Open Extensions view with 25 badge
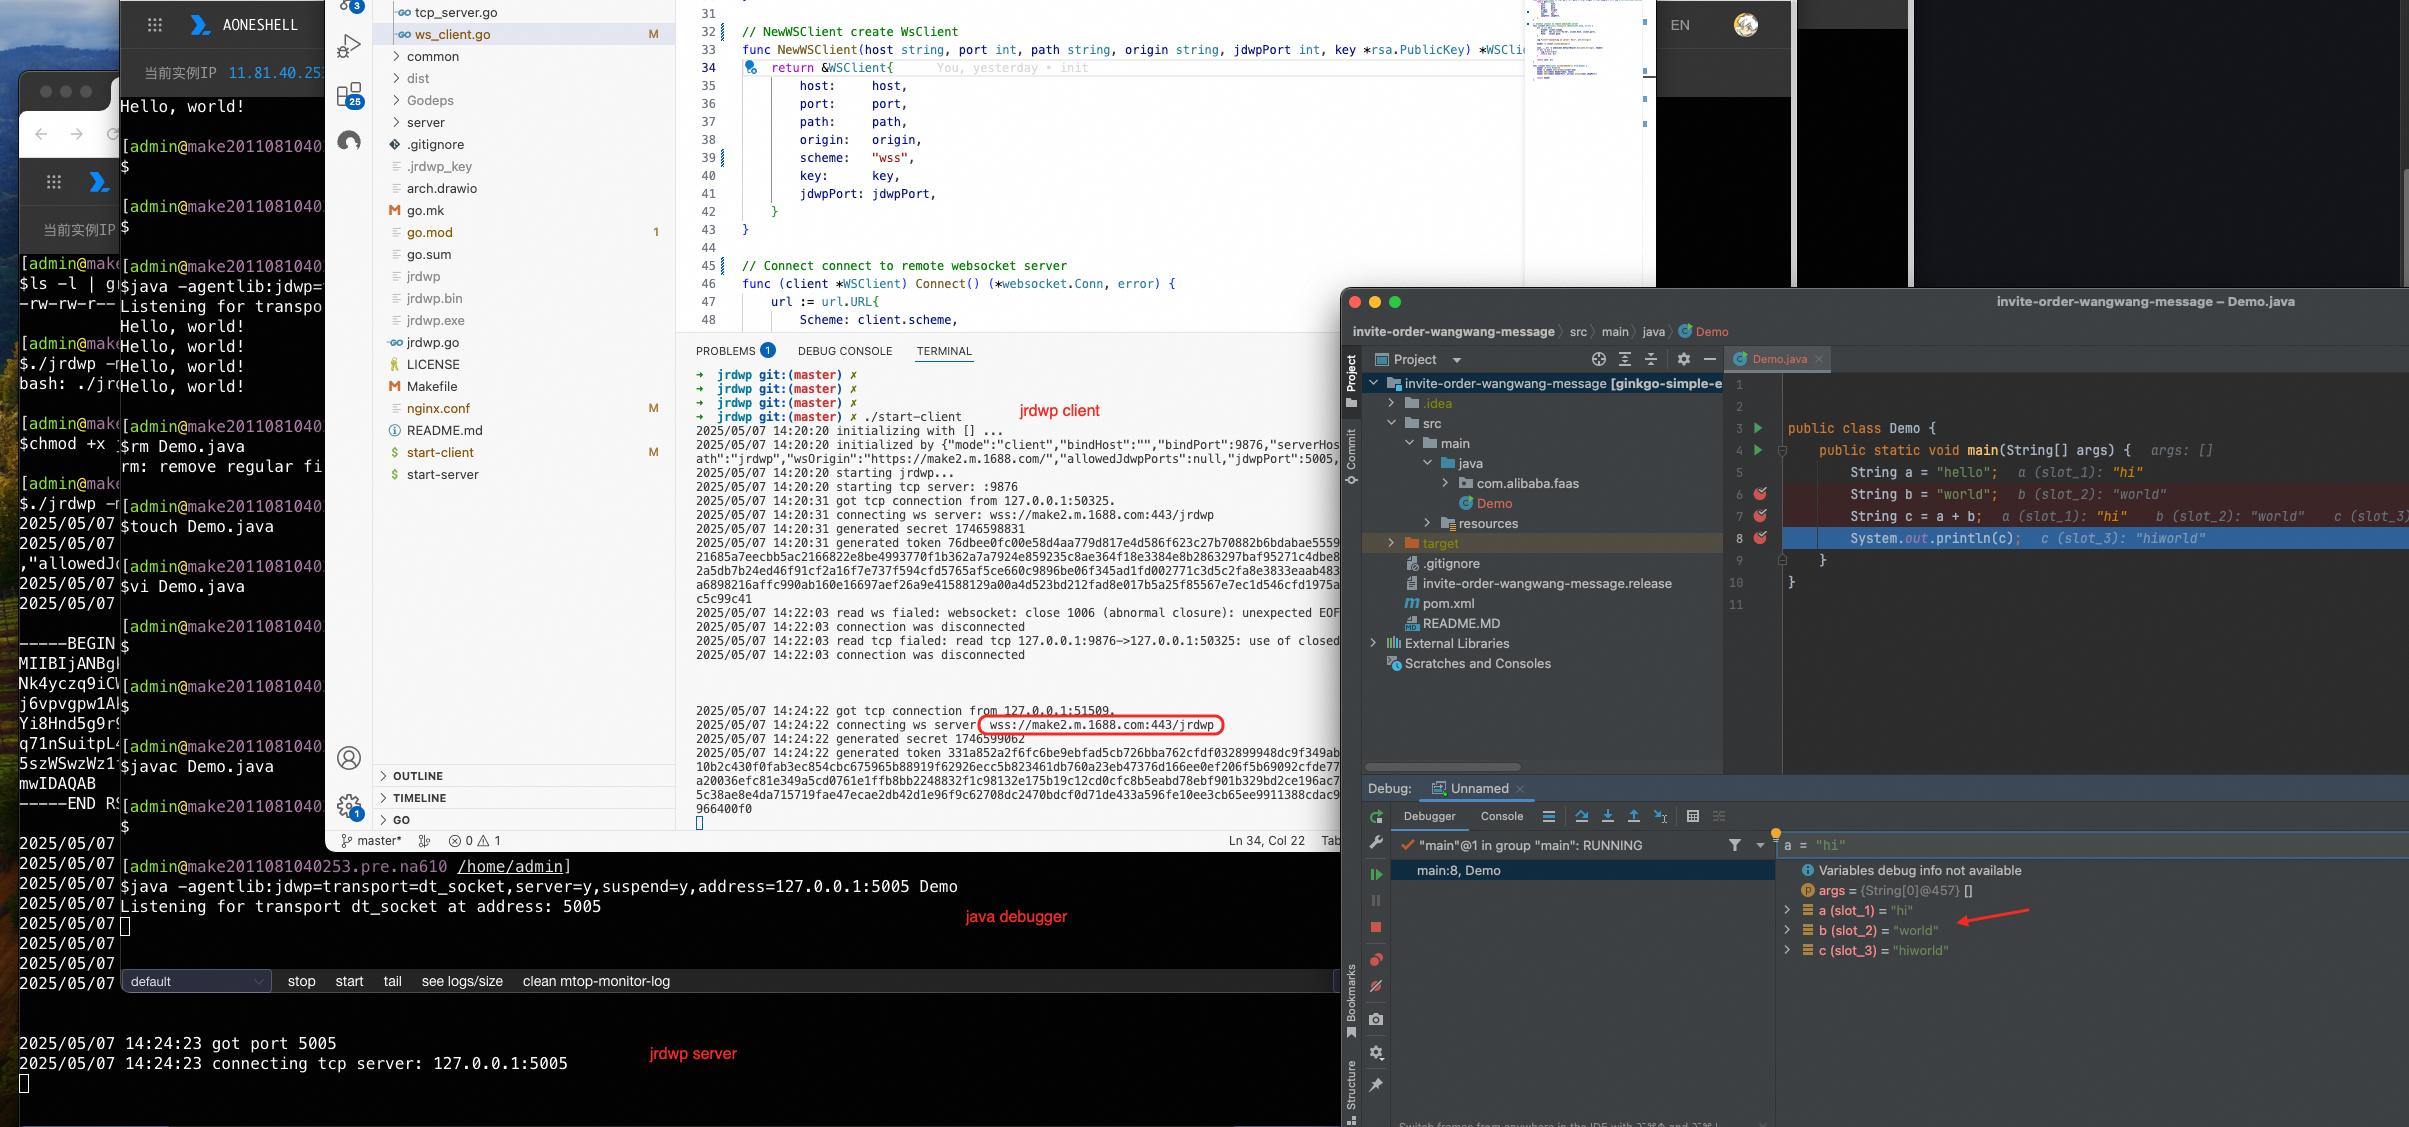This screenshot has width=2409, height=1127. [x=349, y=95]
